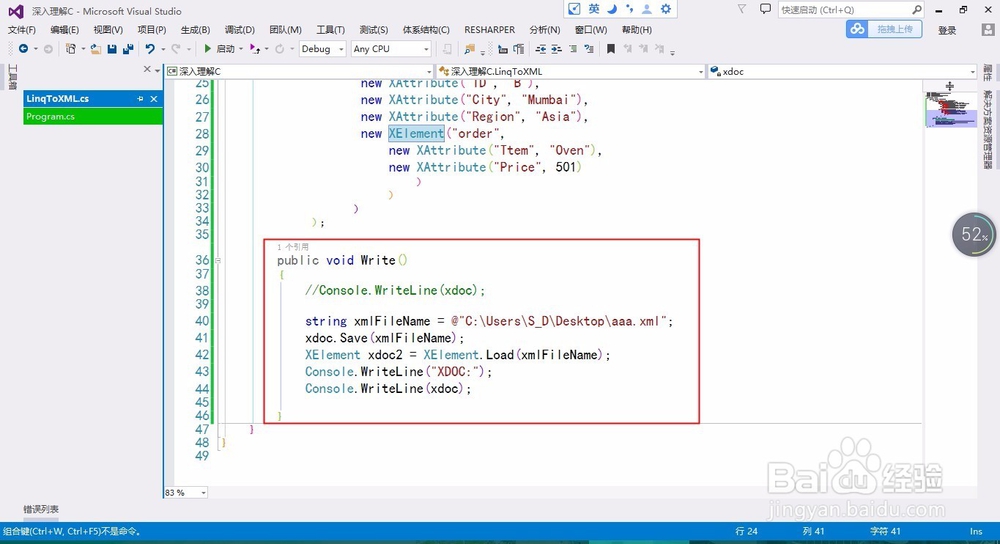Switch to the Program.cs tab
1000x544 pixels.
click(93, 116)
